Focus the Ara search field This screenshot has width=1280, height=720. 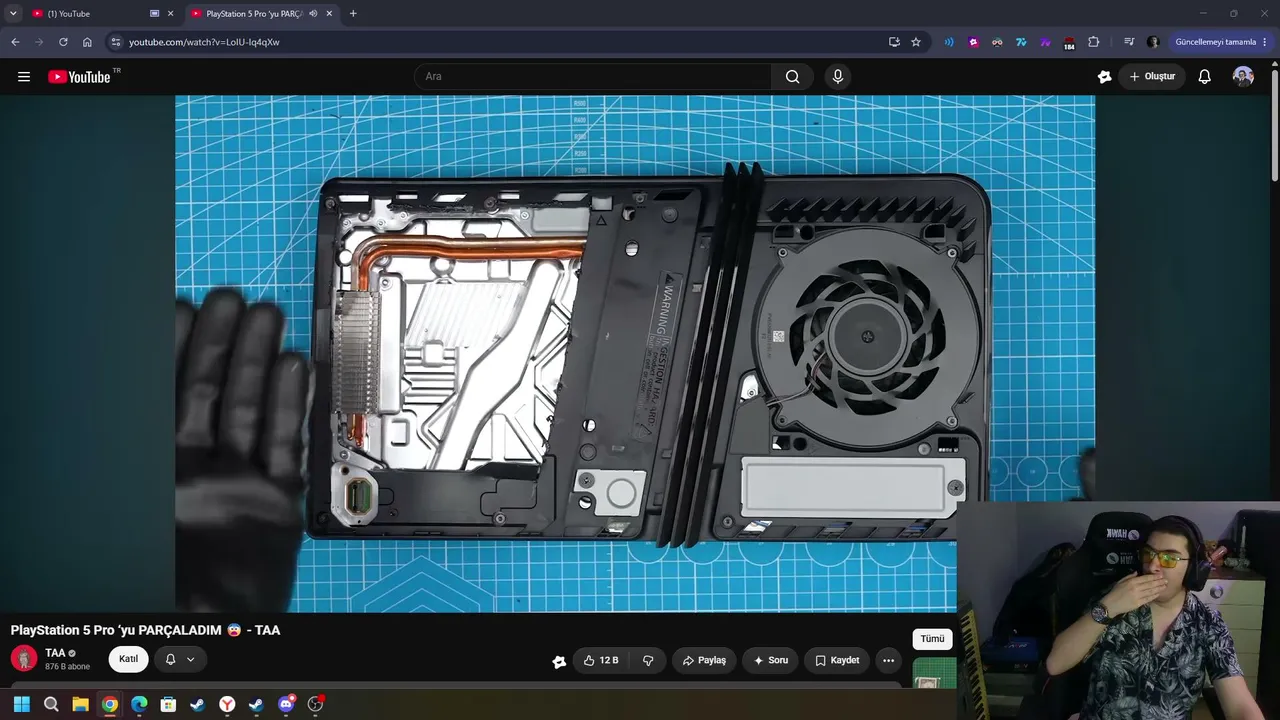point(593,77)
